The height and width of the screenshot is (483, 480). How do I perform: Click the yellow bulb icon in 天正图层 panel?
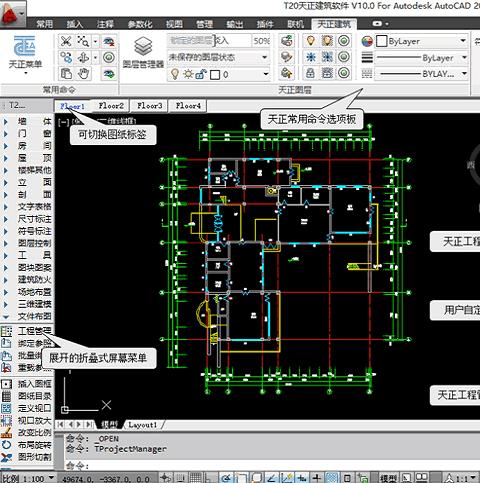[x=310, y=41]
